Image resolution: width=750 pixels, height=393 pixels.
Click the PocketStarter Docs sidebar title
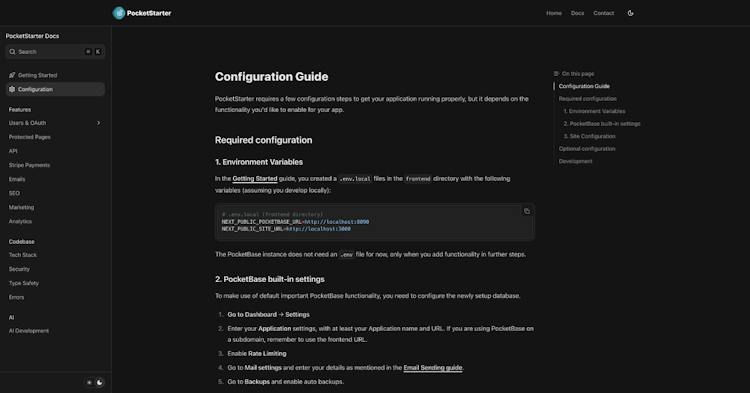32,36
